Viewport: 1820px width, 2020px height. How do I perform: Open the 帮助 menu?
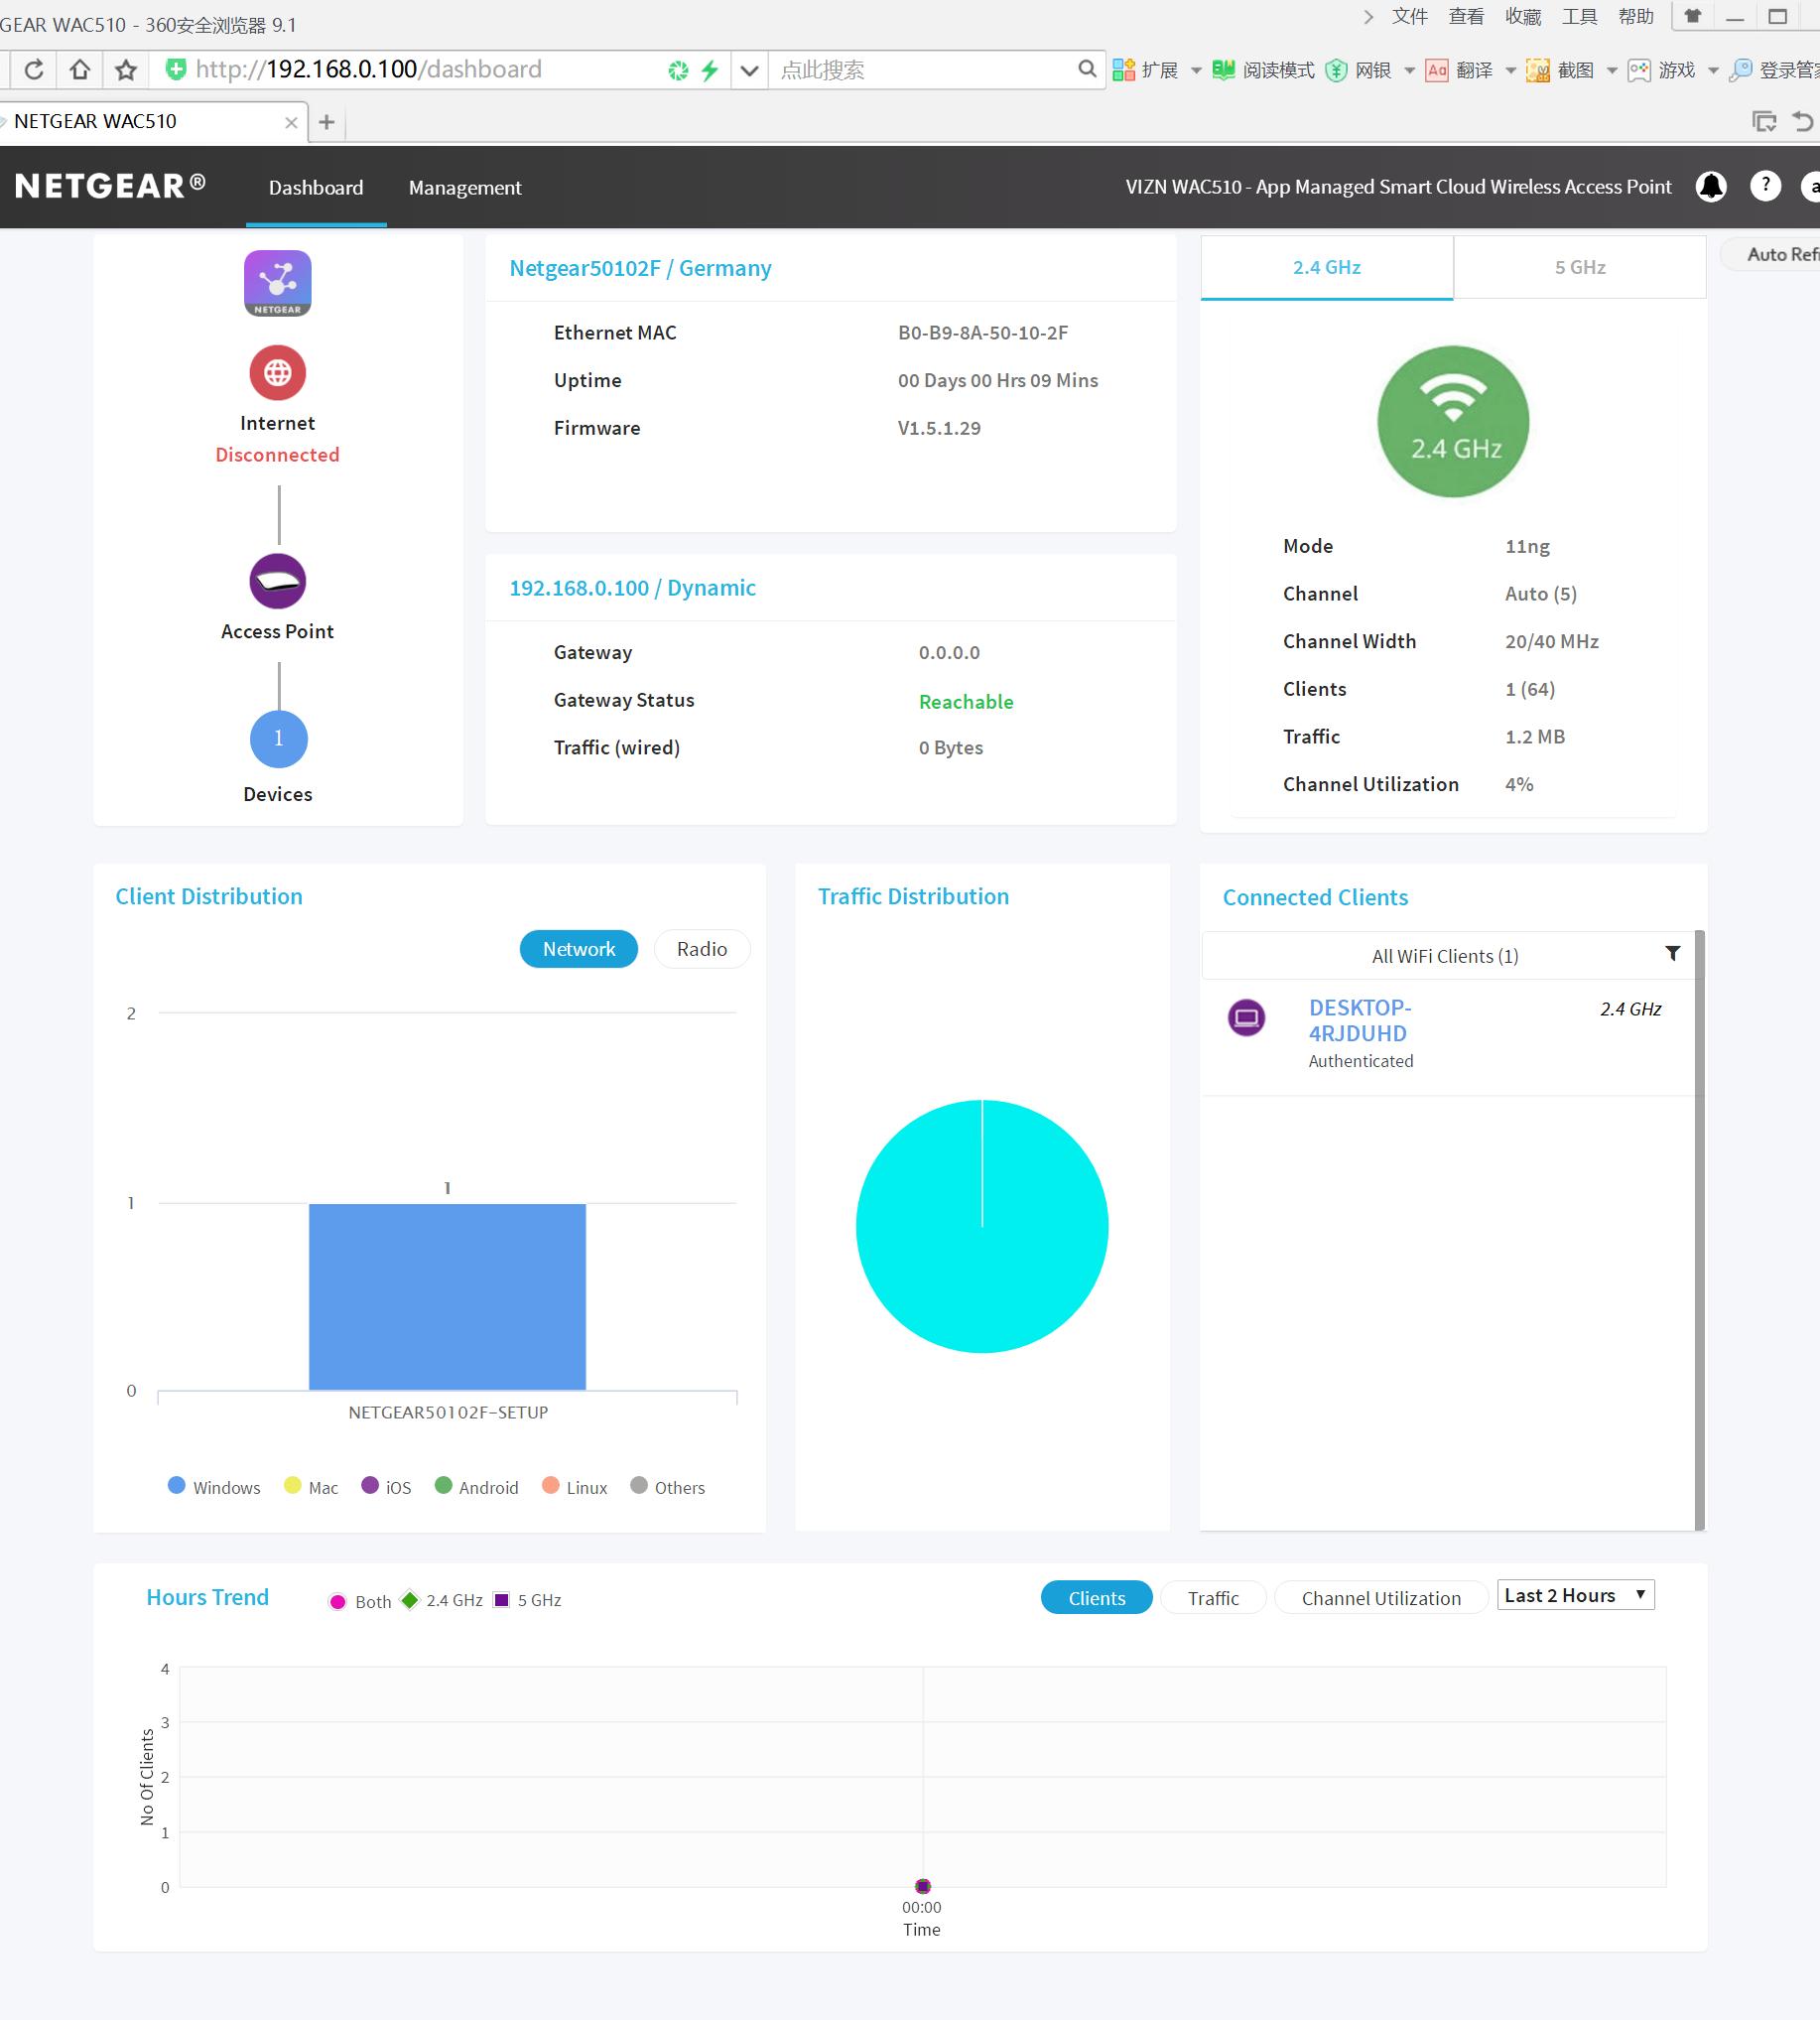pos(1636,16)
